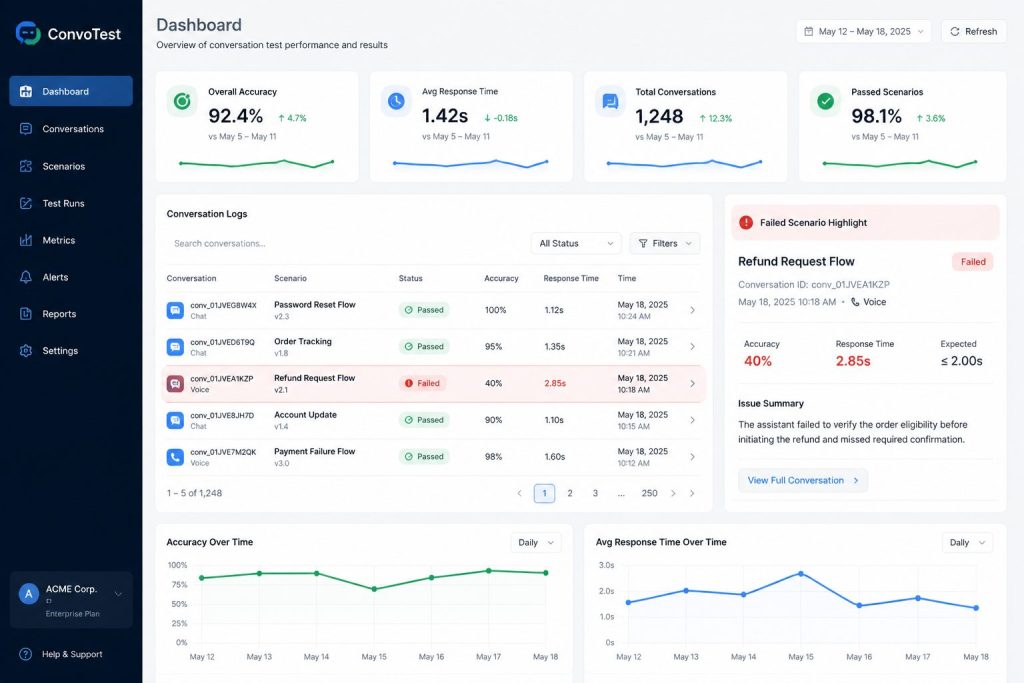Click the Passed Scenarios checkmark icon
The image size is (1024, 683).
coord(825,101)
